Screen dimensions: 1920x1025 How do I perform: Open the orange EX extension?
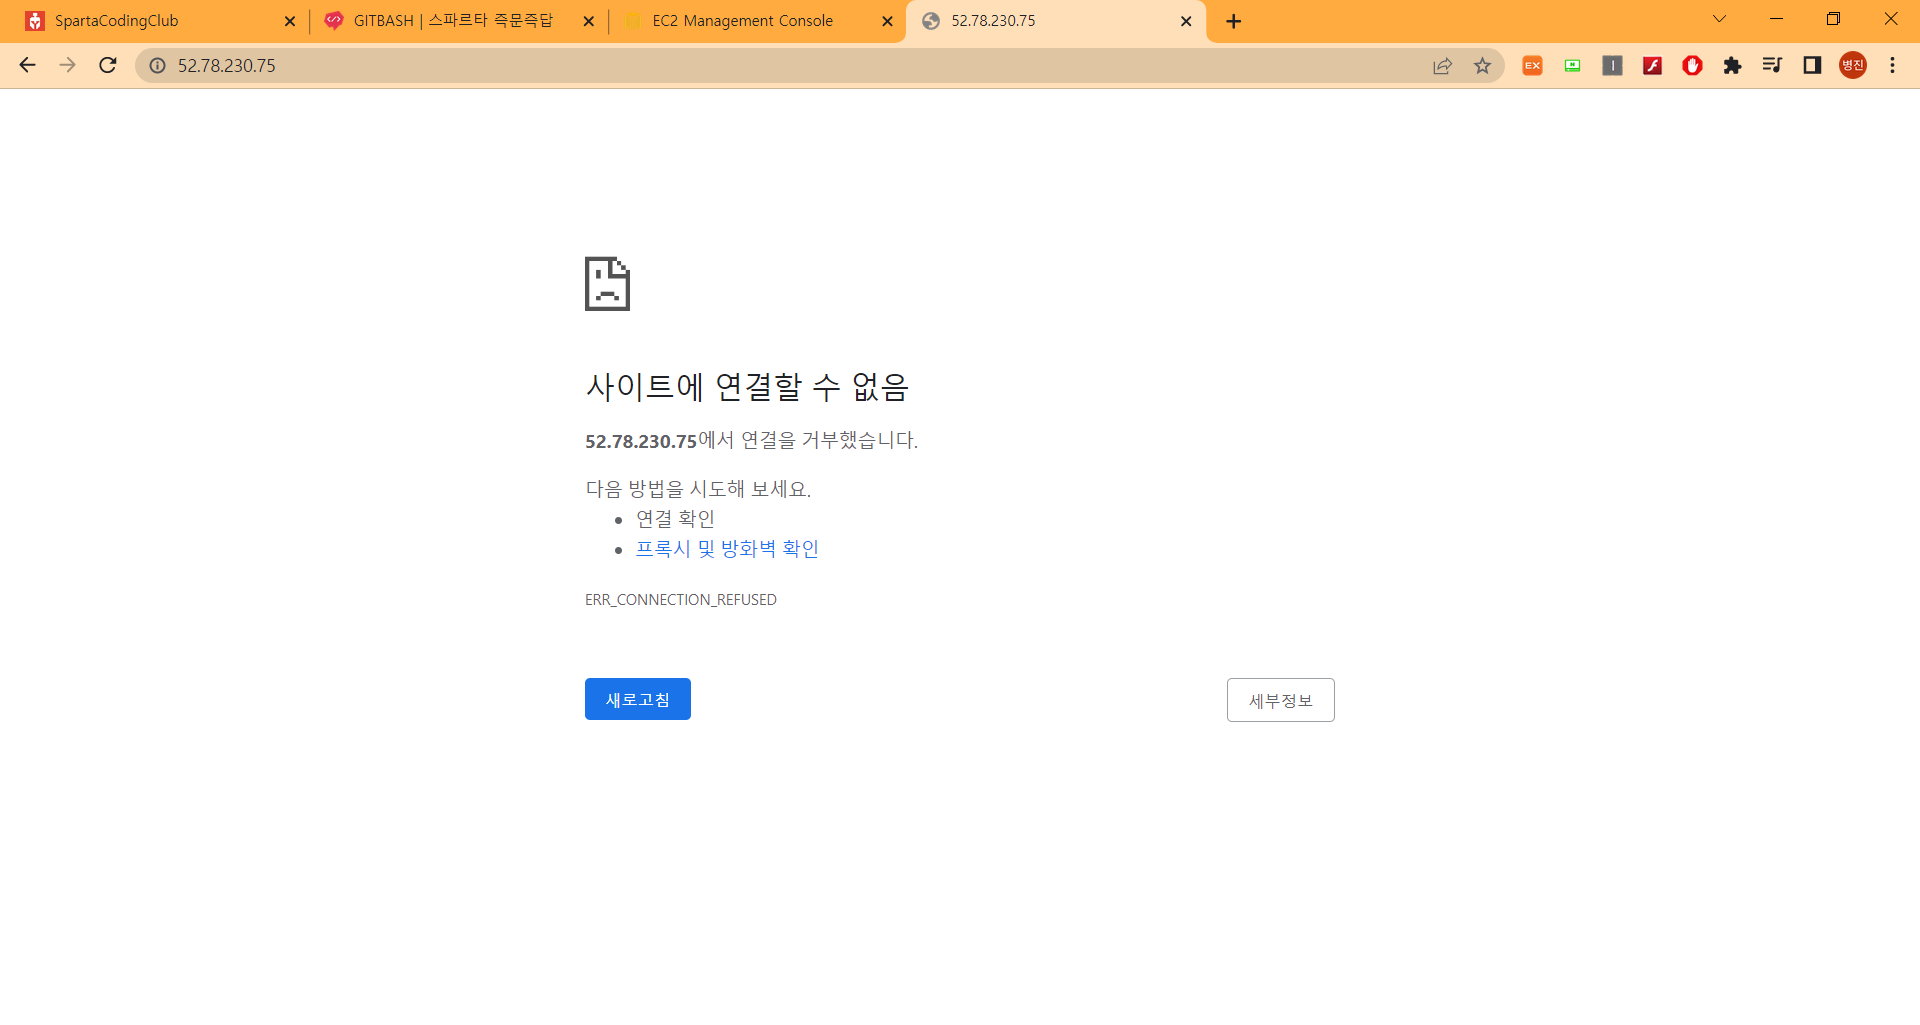1532,65
